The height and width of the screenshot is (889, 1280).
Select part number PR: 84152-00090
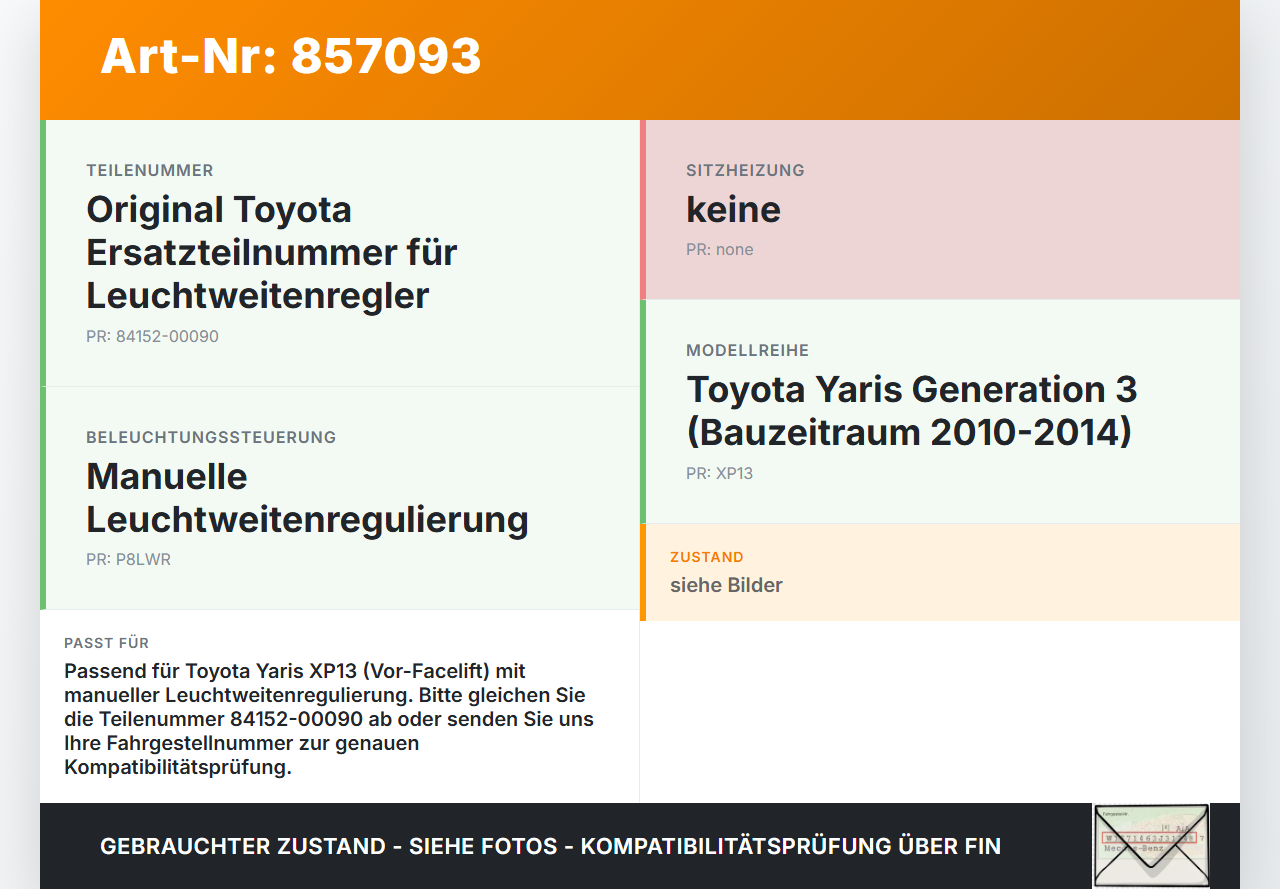(152, 336)
